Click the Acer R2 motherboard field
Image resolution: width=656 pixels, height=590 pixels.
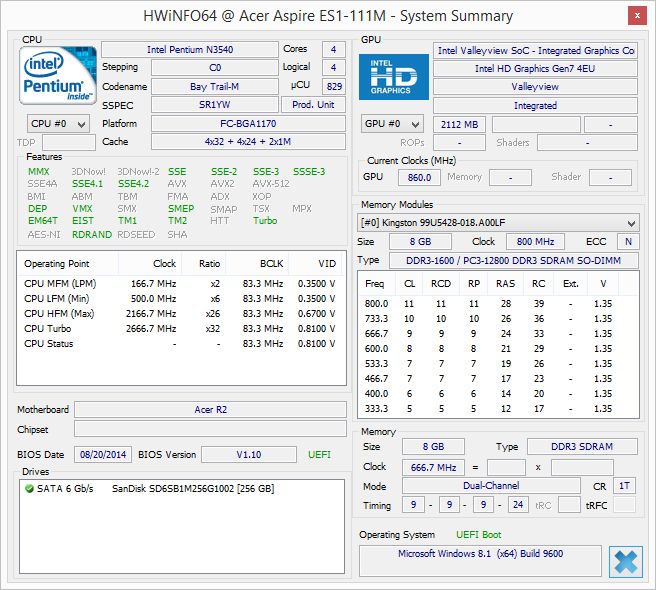[x=210, y=410]
